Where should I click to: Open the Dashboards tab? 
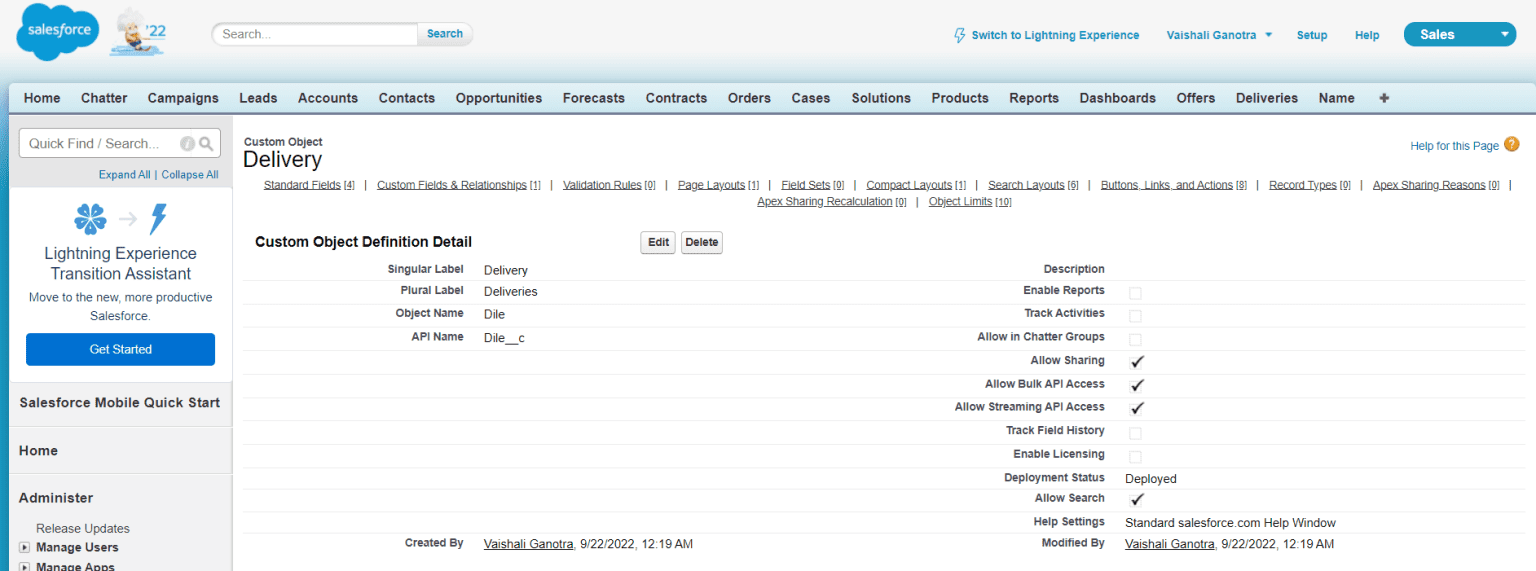(1118, 98)
